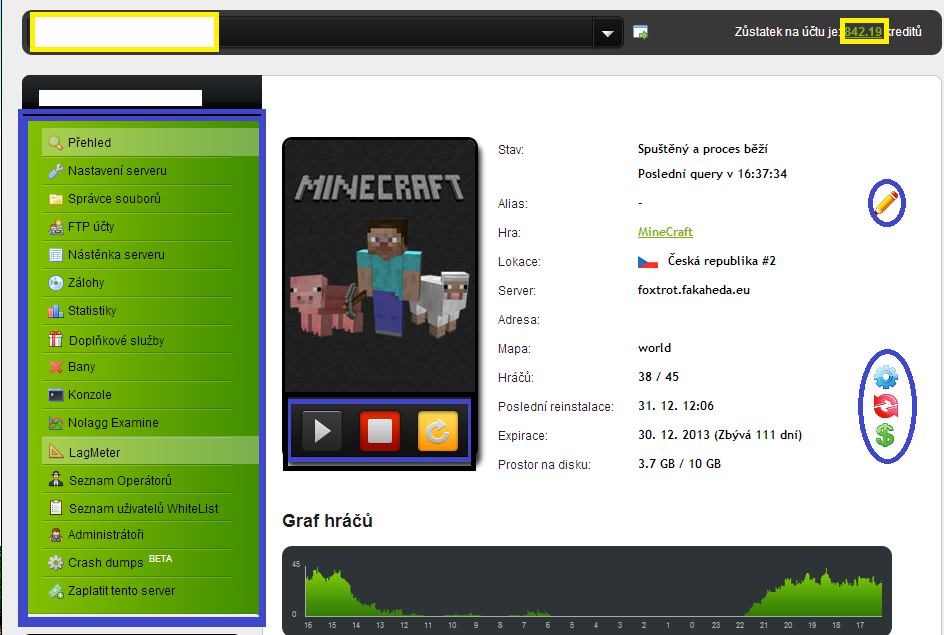
Task: Click the gift icon for Doplňkové služby
Action: coord(55,339)
